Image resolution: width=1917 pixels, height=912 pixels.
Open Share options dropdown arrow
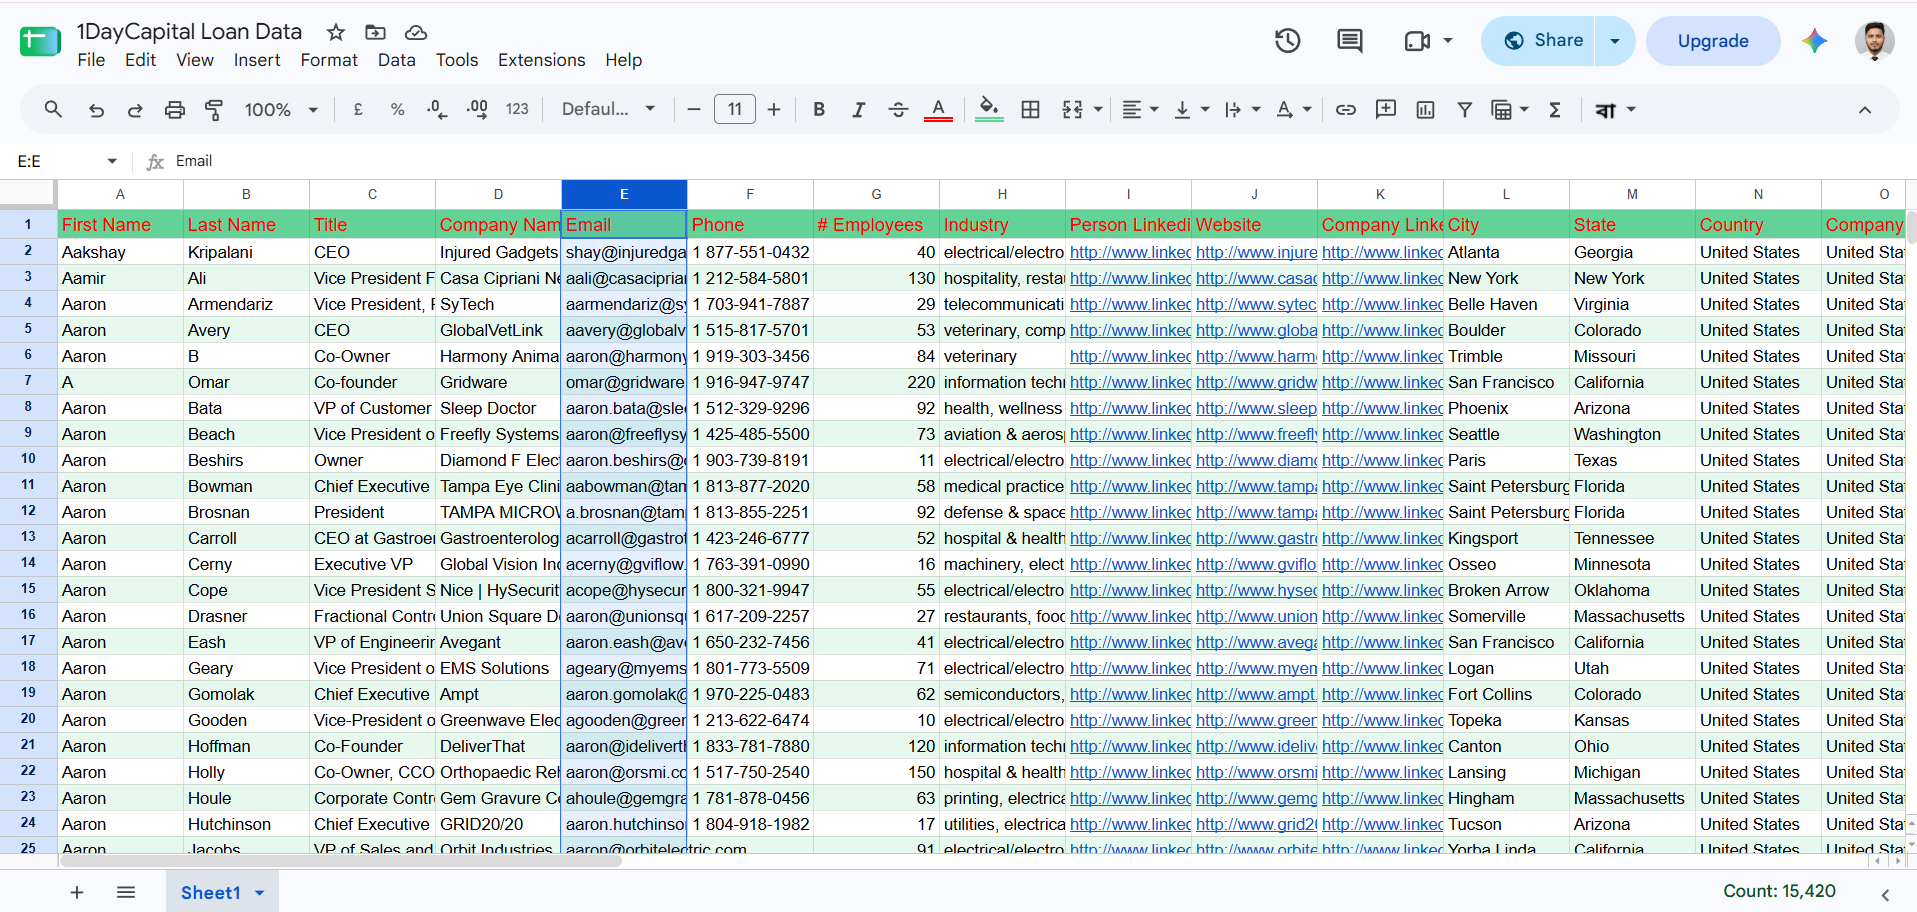click(1615, 41)
